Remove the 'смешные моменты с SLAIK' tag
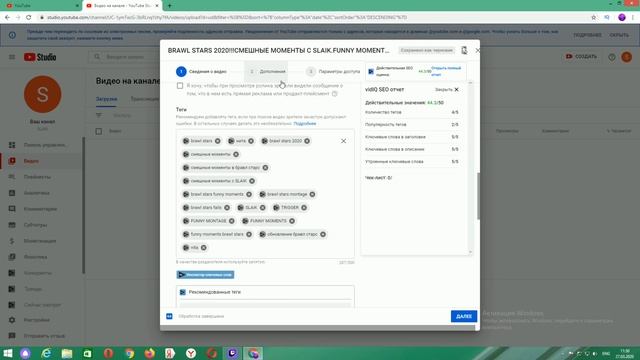The width and height of the screenshot is (640, 360). tap(252, 181)
